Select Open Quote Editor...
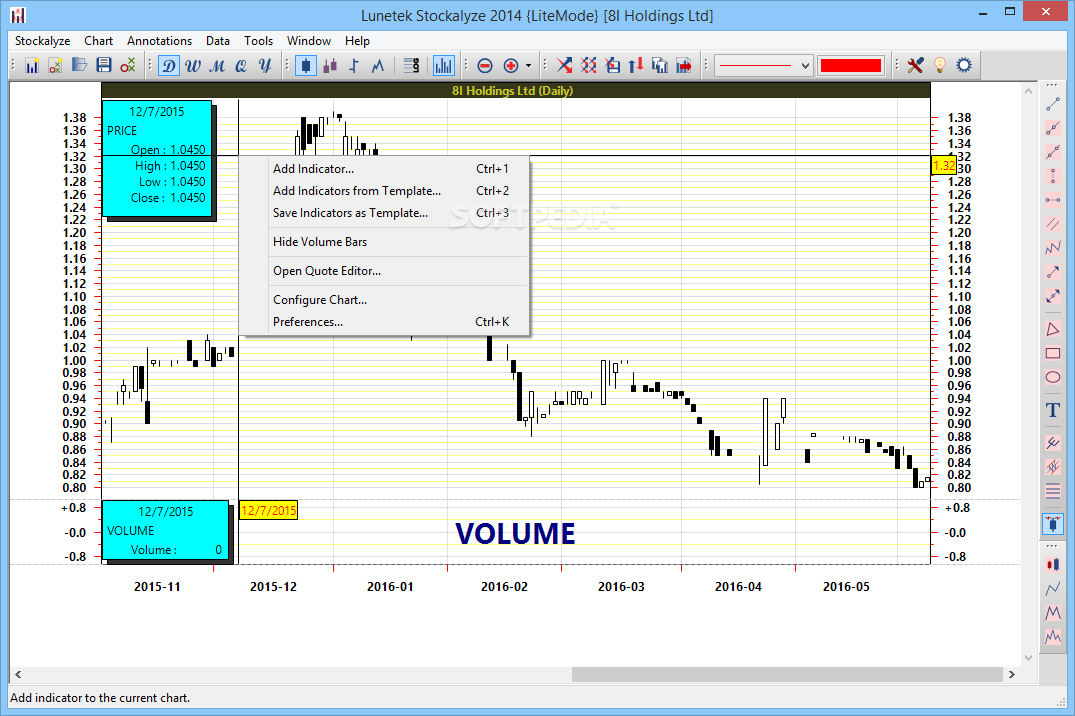The image size is (1075, 716). (x=385, y=271)
